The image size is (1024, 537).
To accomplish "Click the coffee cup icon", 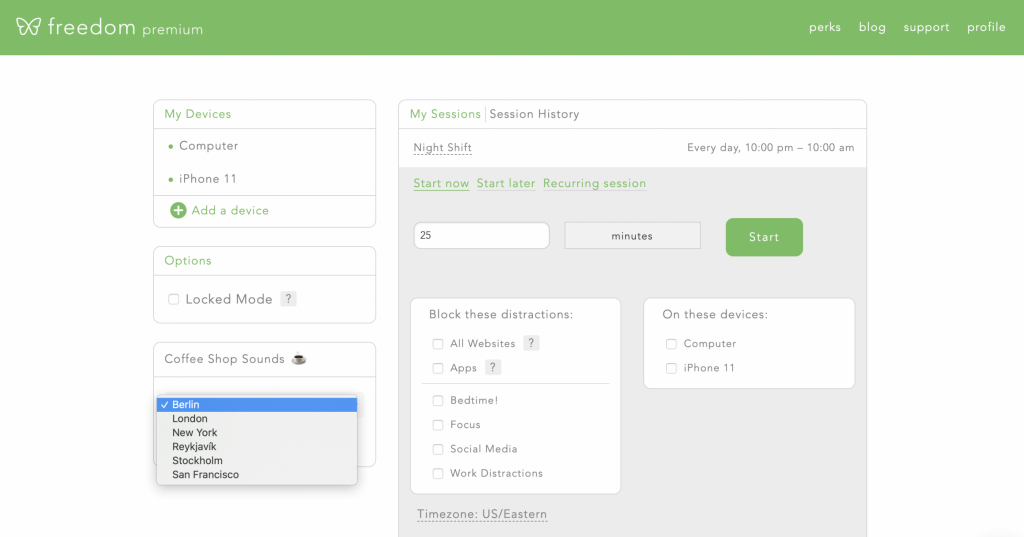I will (x=298, y=359).
